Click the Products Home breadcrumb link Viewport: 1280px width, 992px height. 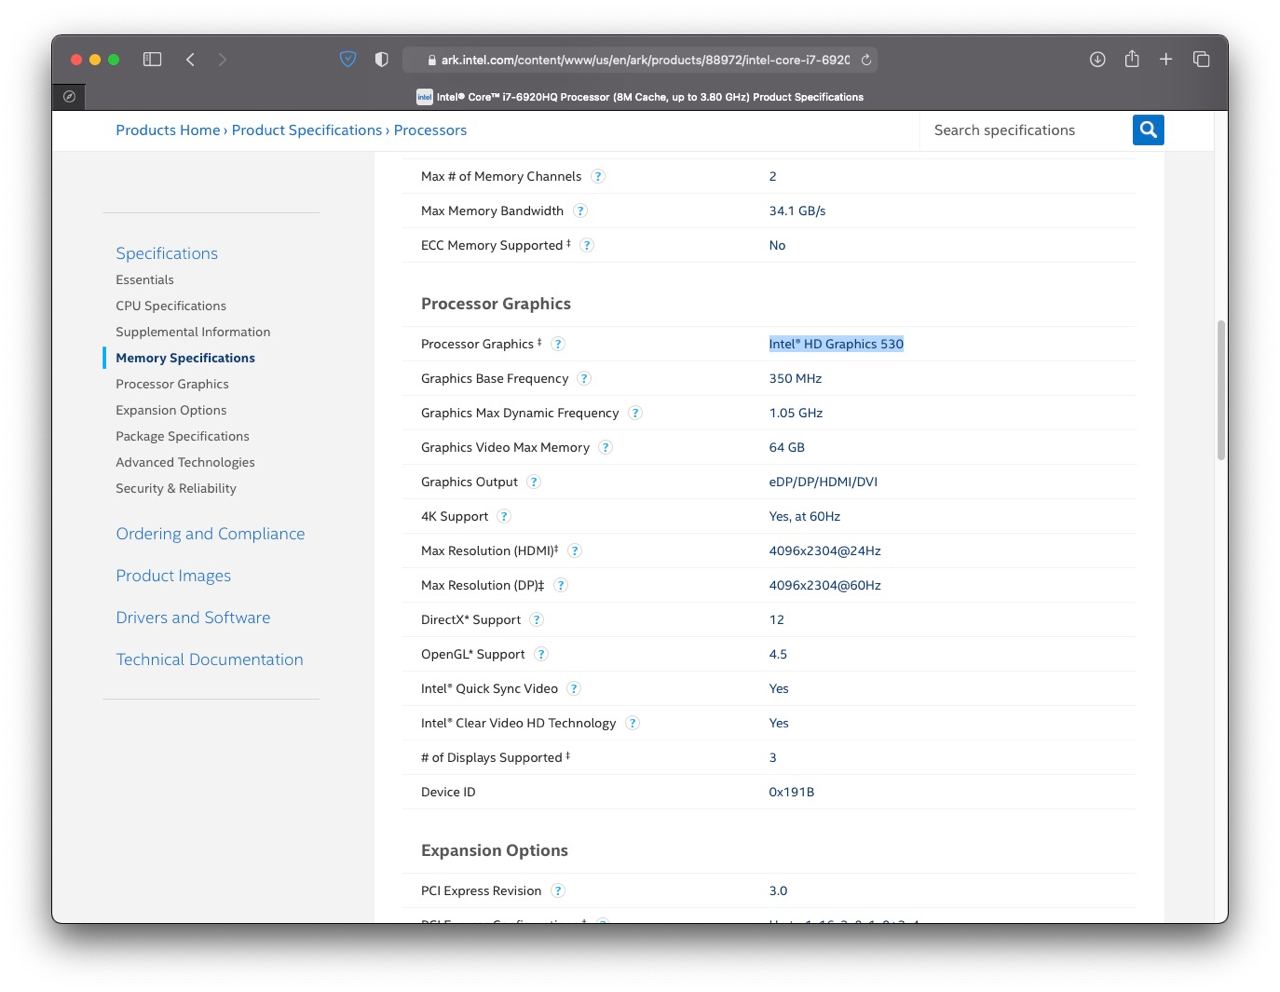168,130
